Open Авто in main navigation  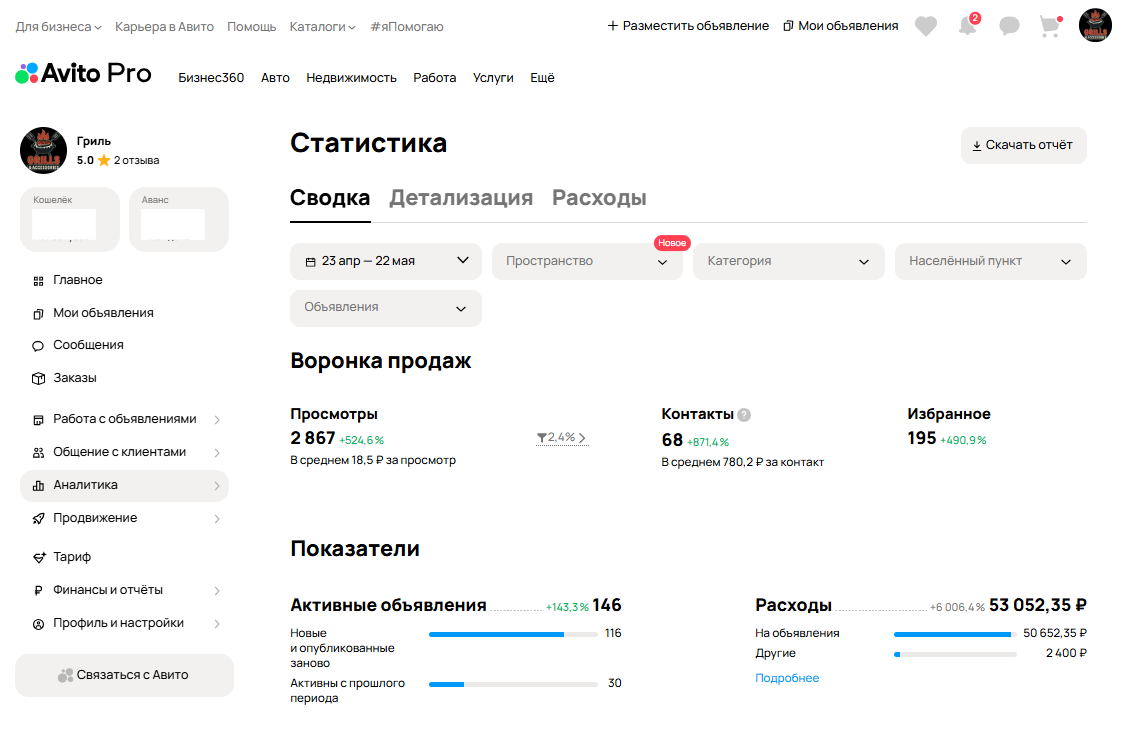pos(275,78)
